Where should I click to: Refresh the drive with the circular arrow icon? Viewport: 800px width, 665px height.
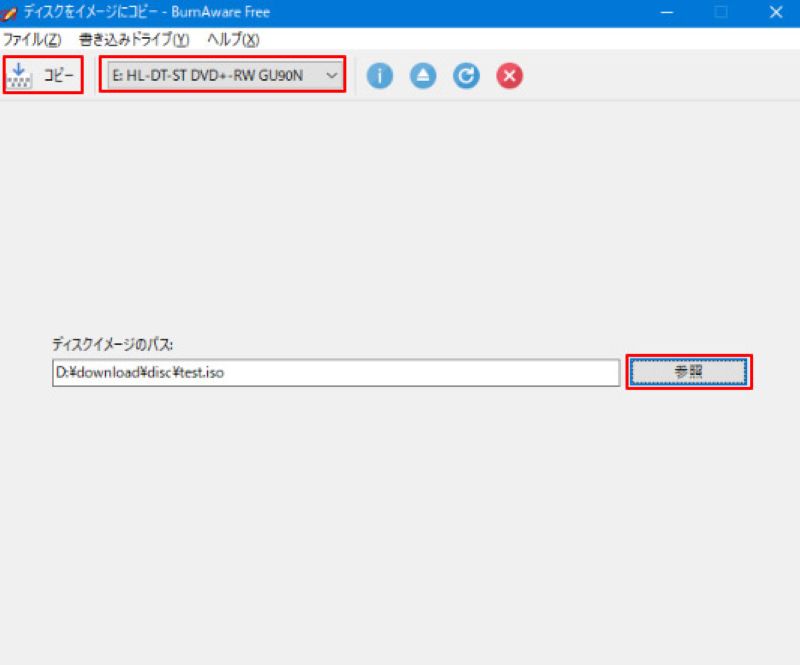[466, 75]
